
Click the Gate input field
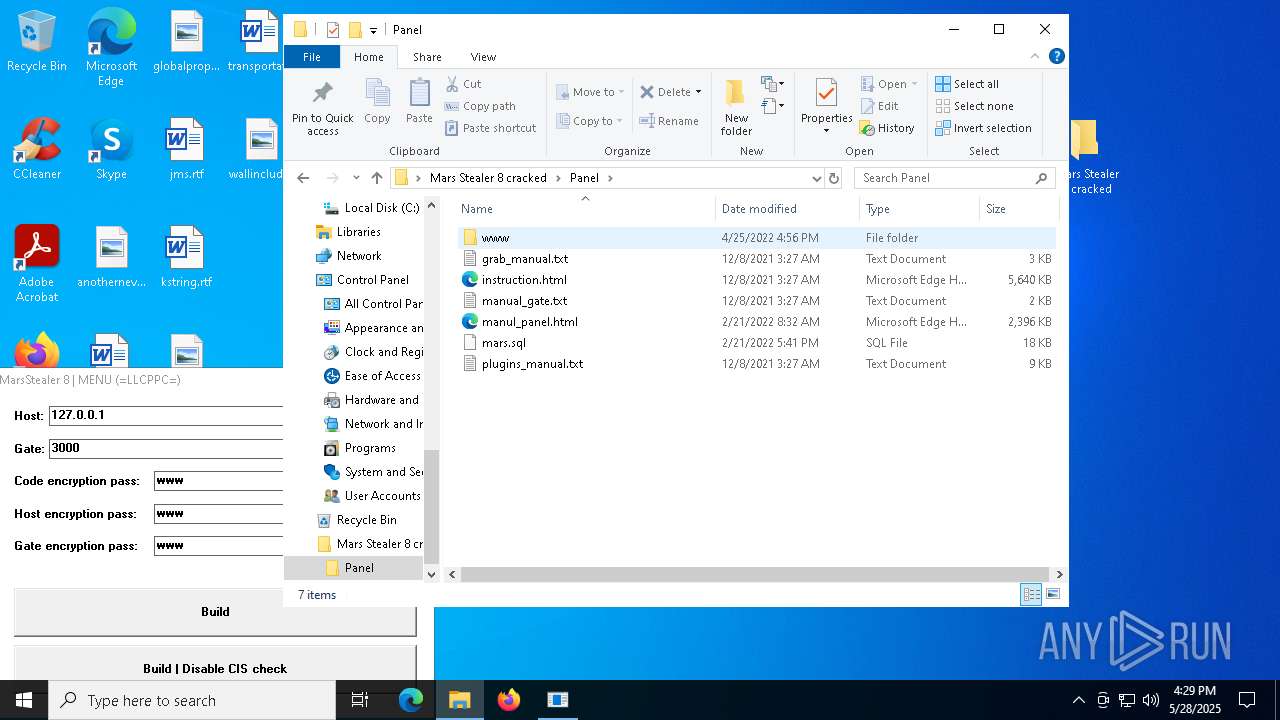pyautogui.click(x=166, y=448)
